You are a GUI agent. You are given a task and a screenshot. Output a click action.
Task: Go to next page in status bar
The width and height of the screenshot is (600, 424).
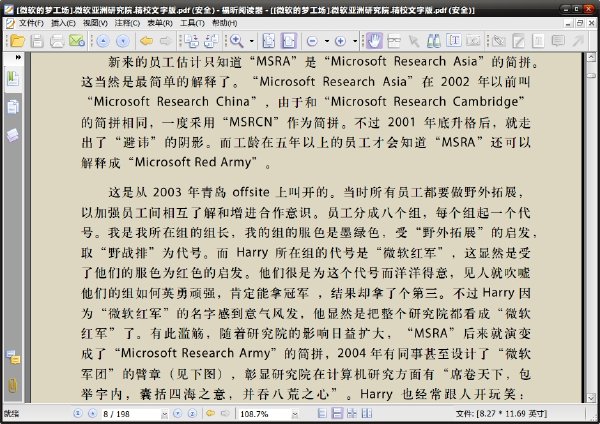[177, 413]
